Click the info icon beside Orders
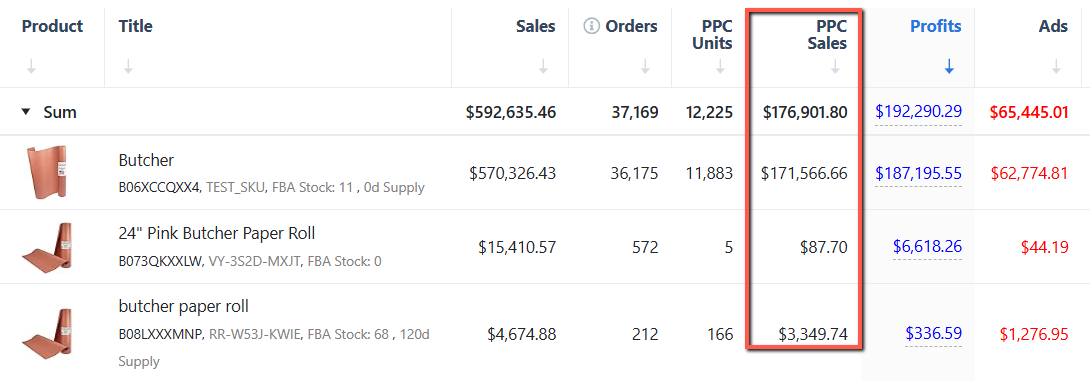 591,26
